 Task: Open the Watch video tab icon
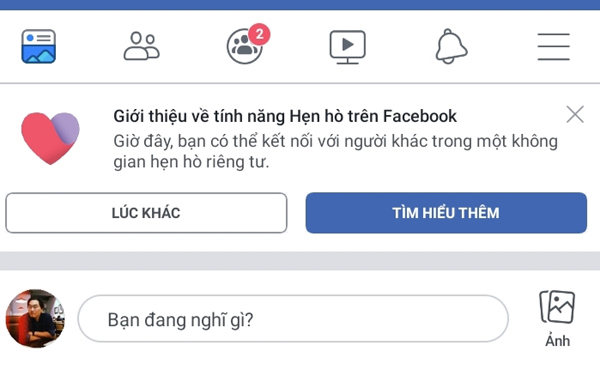pyautogui.click(x=347, y=47)
